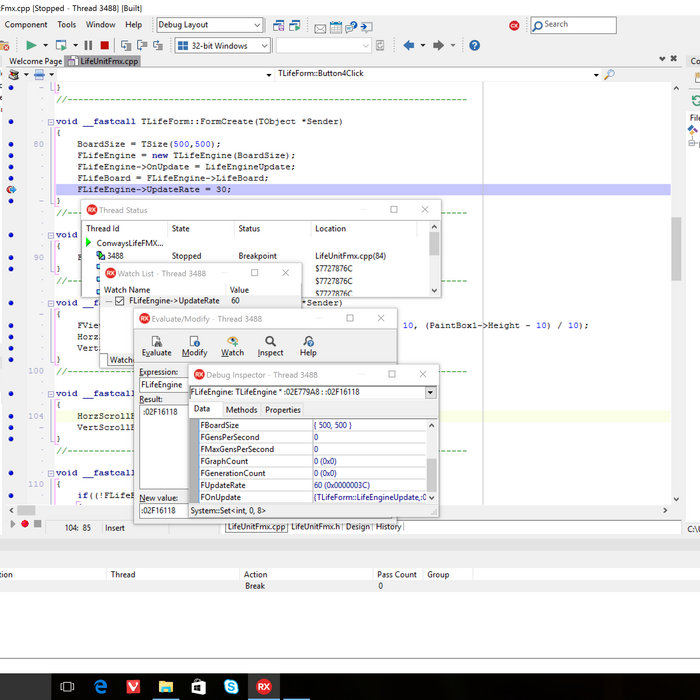700x700 pixels.
Task: Click the Debug Inspector data scrollbar thumb
Action: tap(431, 475)
